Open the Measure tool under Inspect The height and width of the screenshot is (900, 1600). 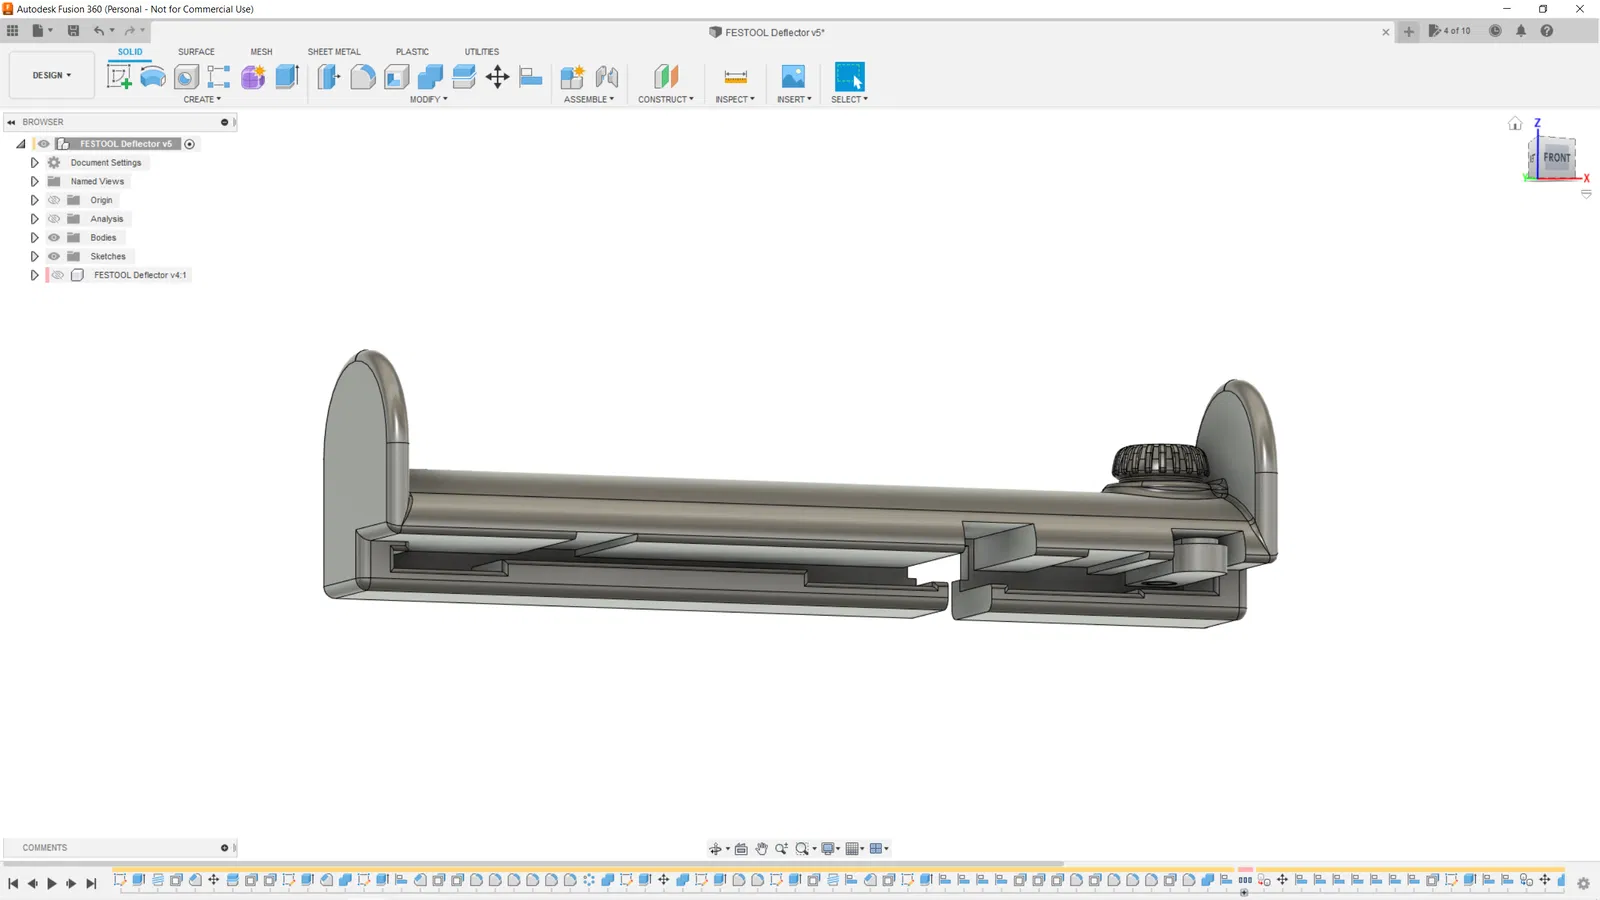click(735, 77)
